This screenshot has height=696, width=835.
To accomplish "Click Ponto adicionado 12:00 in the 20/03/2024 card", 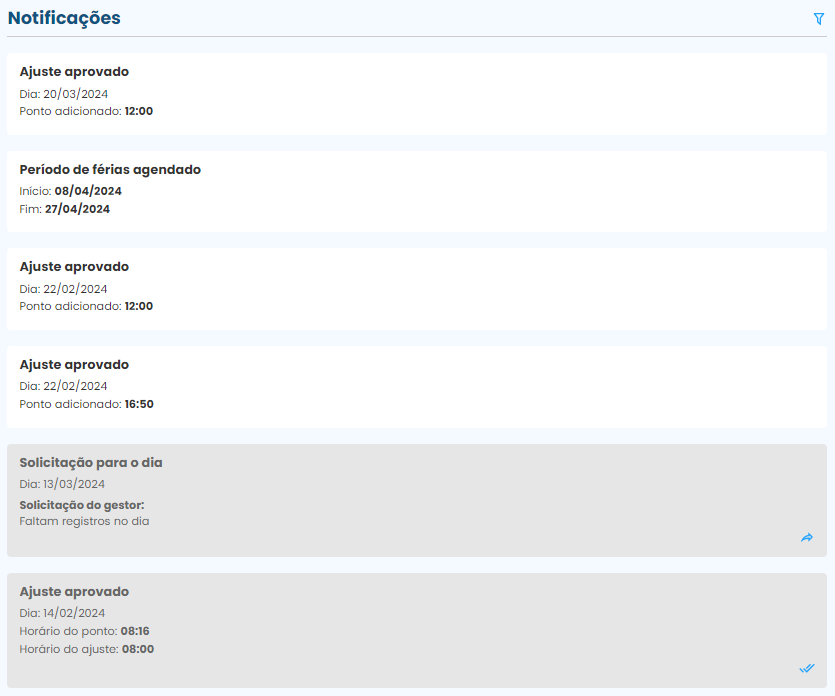I will click(x=86, y=111).
